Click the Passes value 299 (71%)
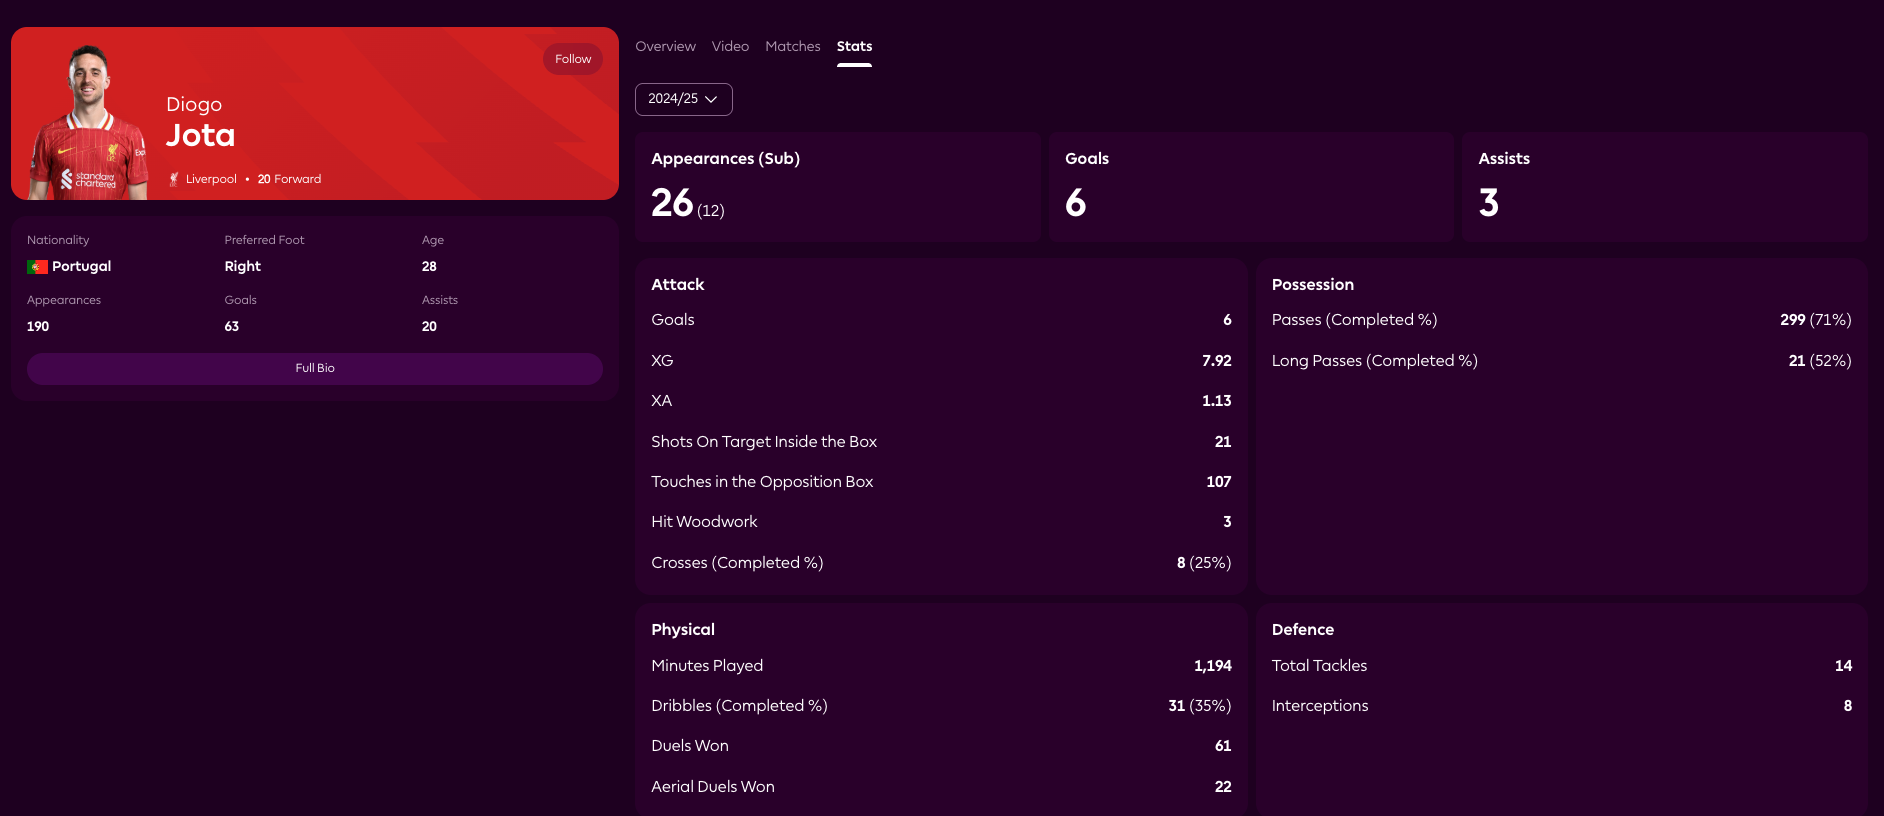 click(x=1815, y=320)
